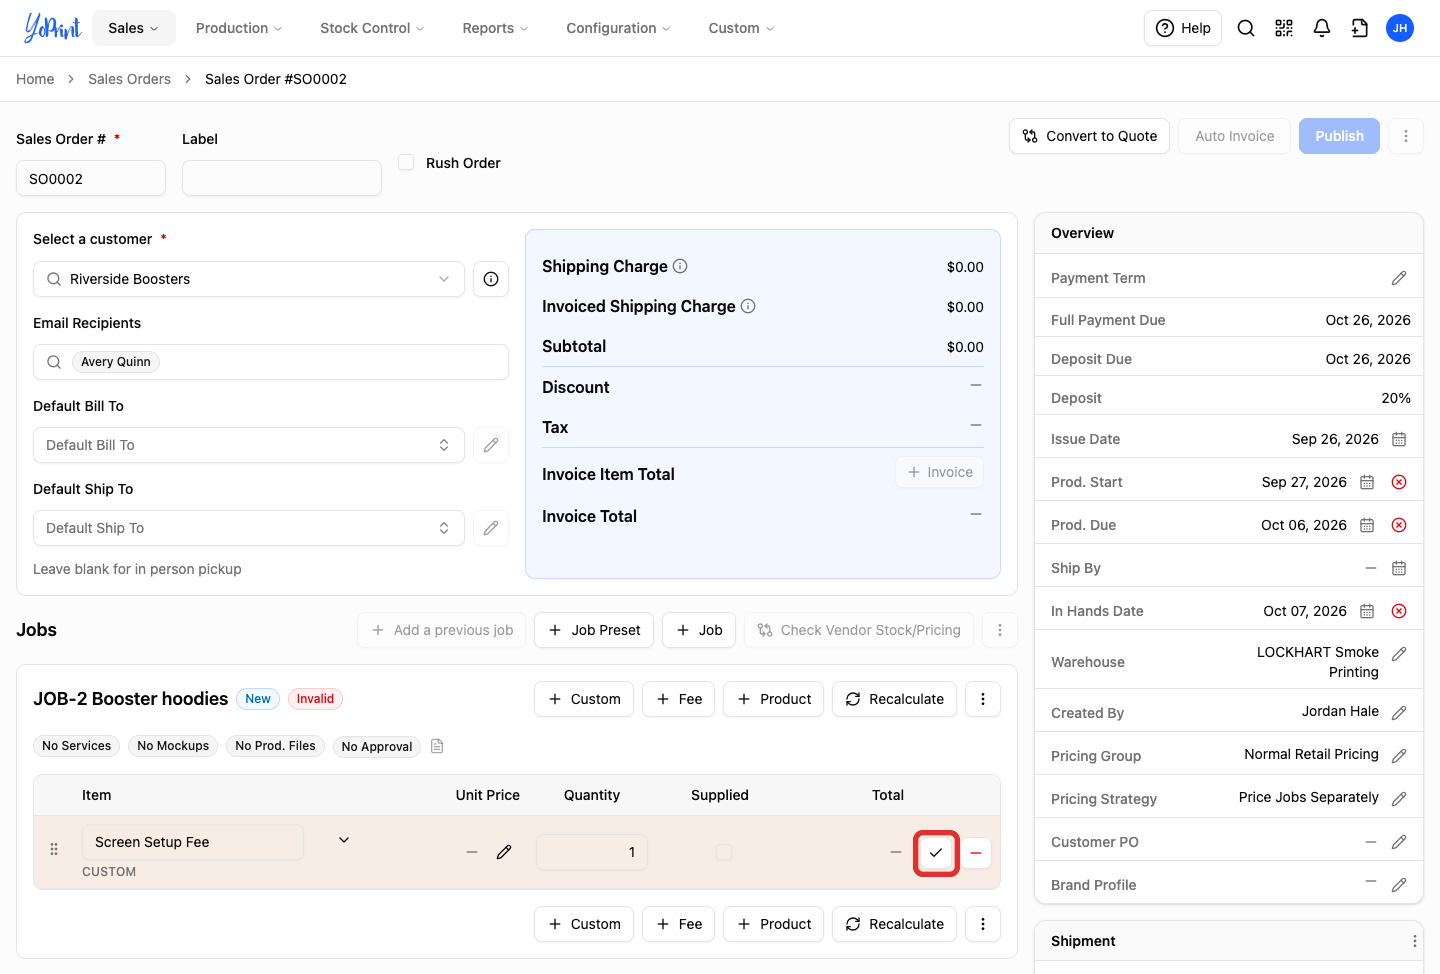Edit the Default Ship To address pencil
This screenshot has height=974, width=1440.
[x=491, y=528]
